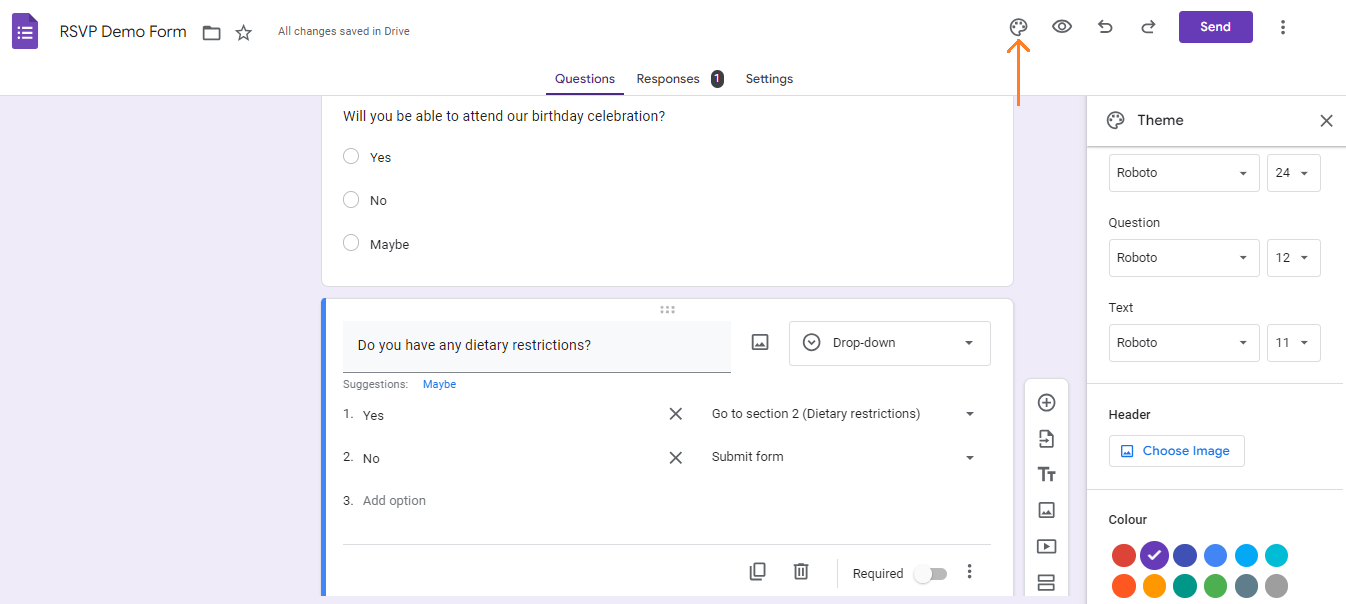The height and width of the screenshot is (604, 1346).
Task: Add a title and description block
Action: tap(1046, 474)
